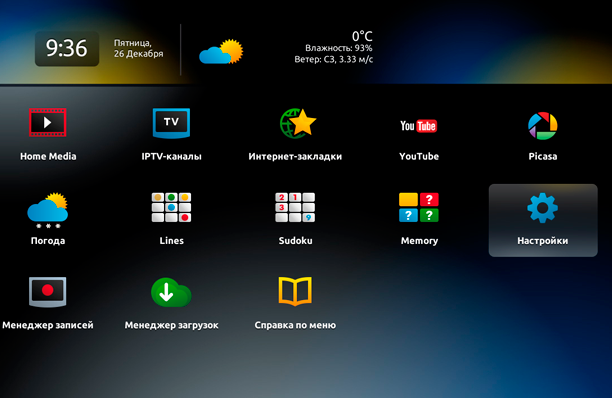612x398 pixels.
Task: Click the 0°C temperature reading
Action: click(x=362, y=36)
